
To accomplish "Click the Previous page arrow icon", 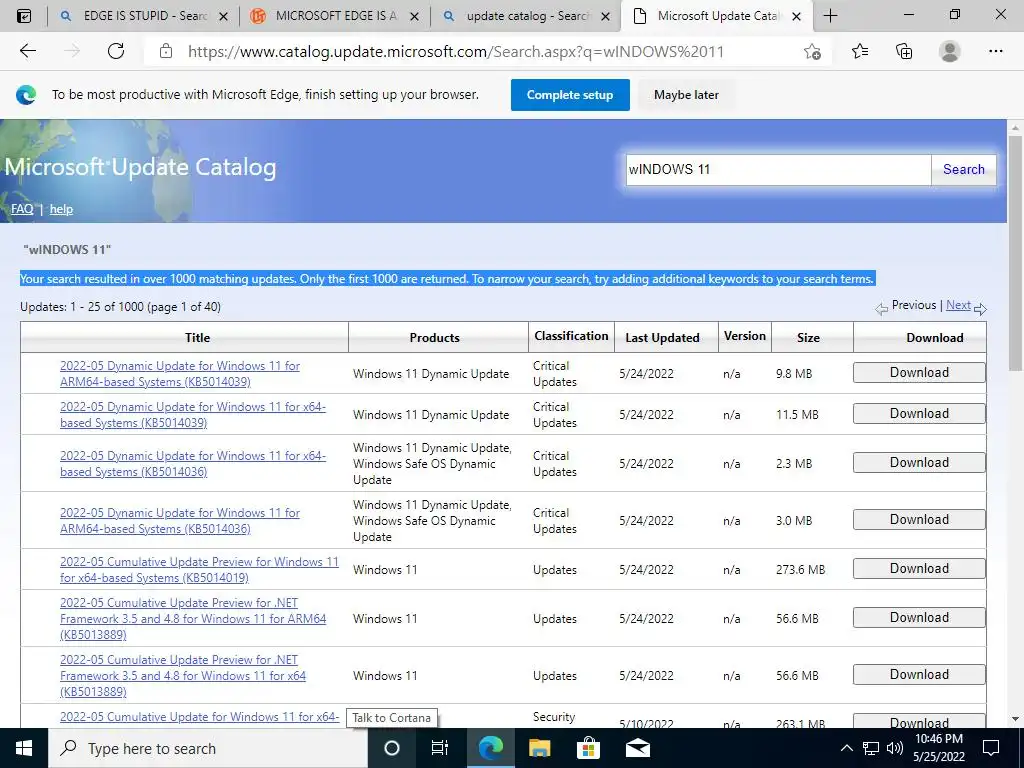I will [x=882, y=309].
